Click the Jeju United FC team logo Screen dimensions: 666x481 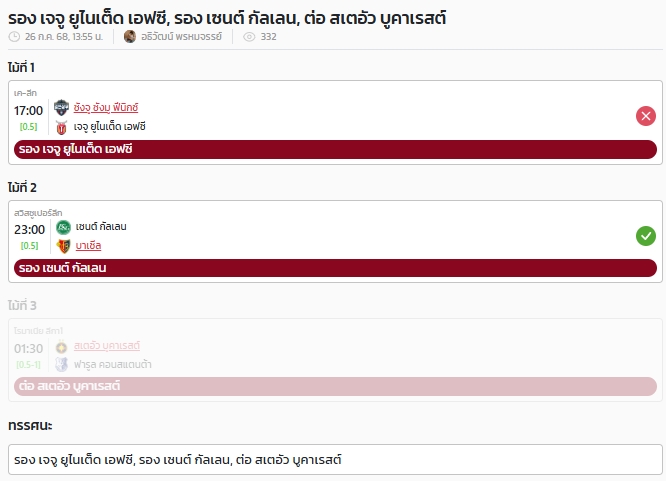coord(62,127)
